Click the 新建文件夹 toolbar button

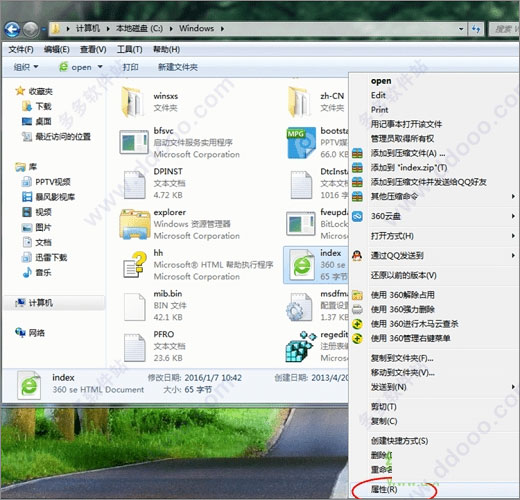(178, 67)
